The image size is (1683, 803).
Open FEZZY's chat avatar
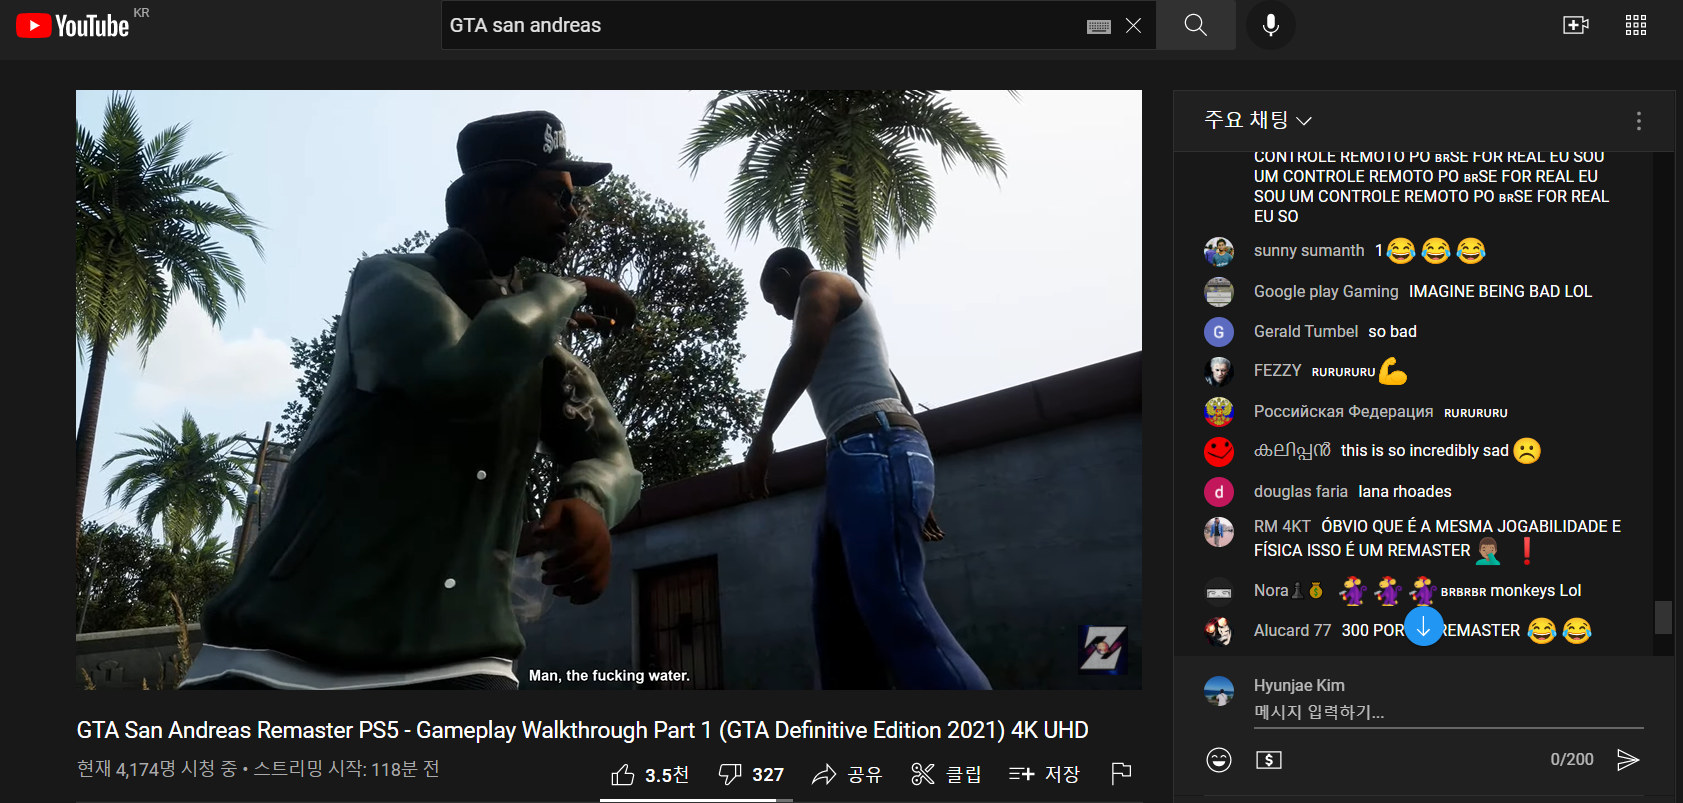(1218, 371)
